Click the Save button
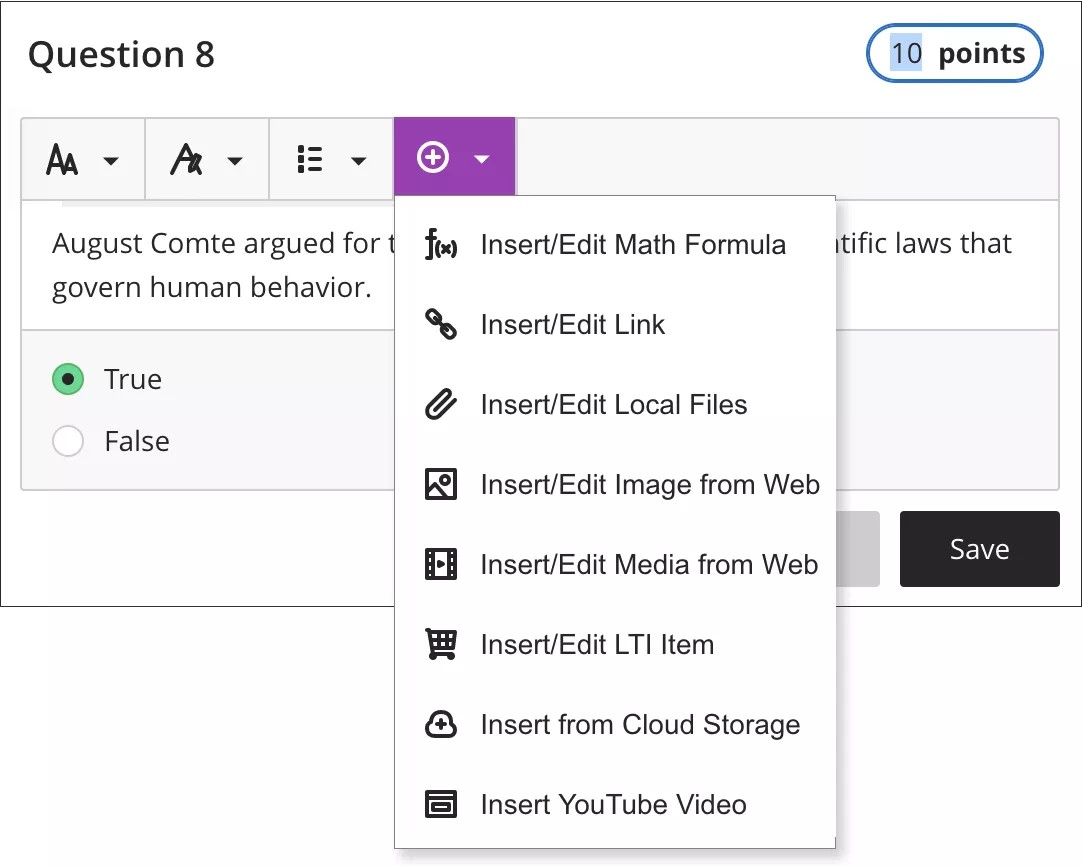 978,548
